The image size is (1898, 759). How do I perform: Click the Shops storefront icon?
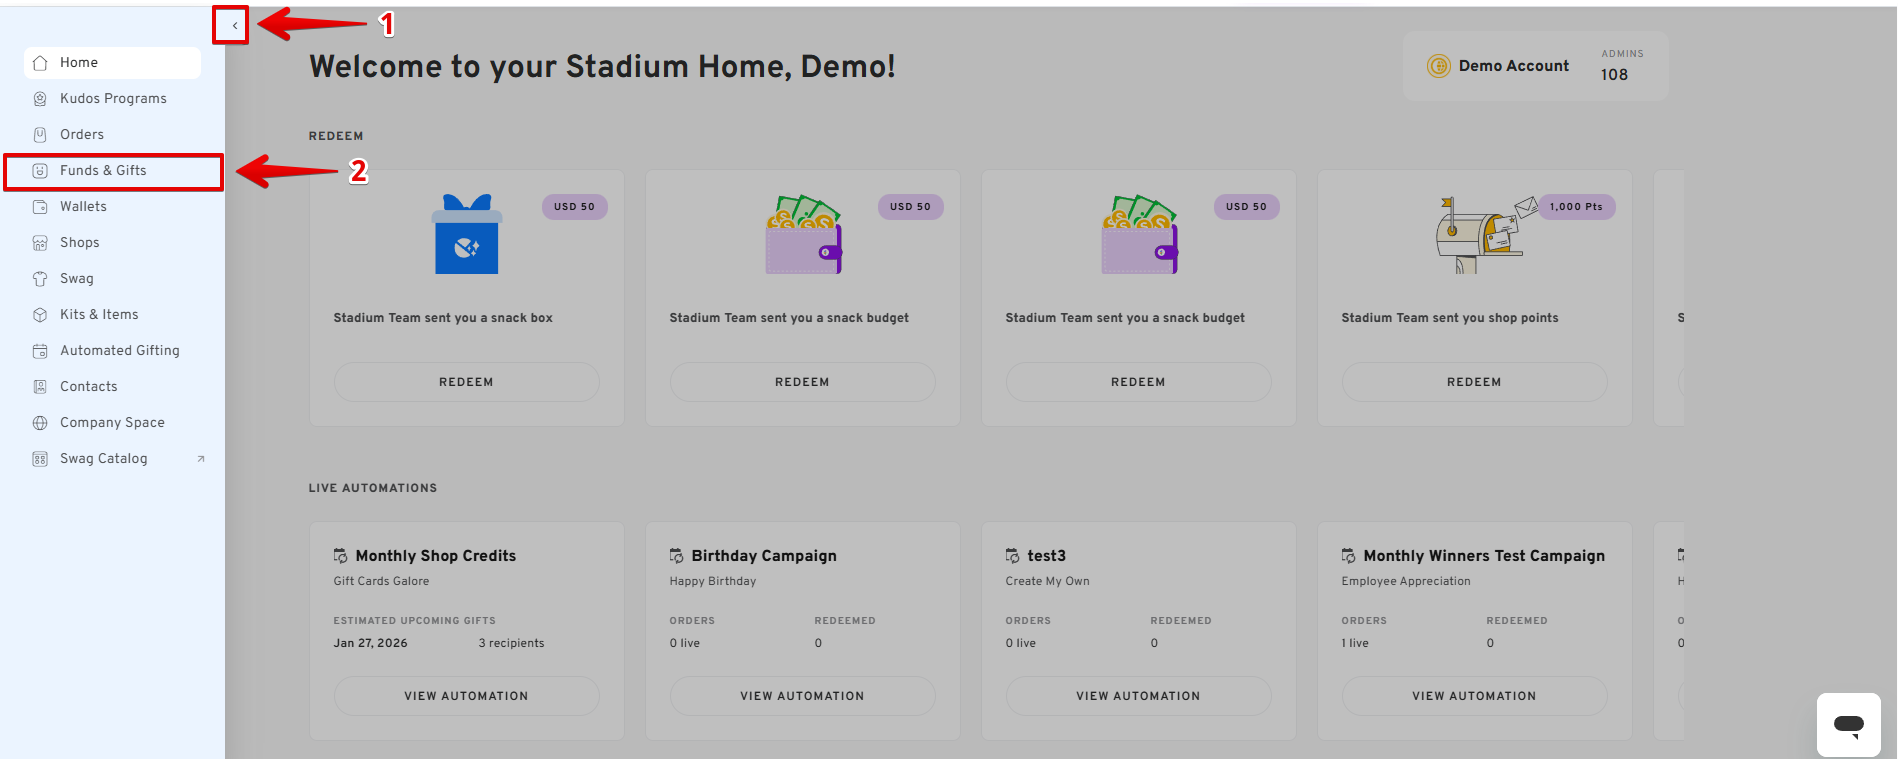click(x=40, y=243)
